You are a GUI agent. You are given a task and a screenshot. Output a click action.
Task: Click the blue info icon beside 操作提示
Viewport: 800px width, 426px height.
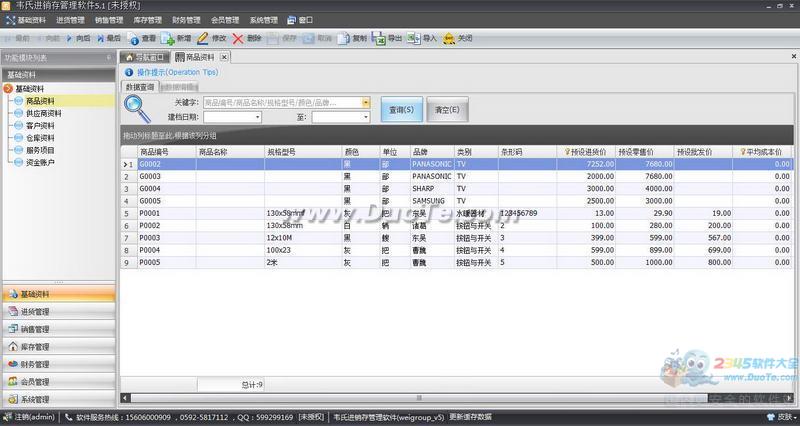coord(129,72)
